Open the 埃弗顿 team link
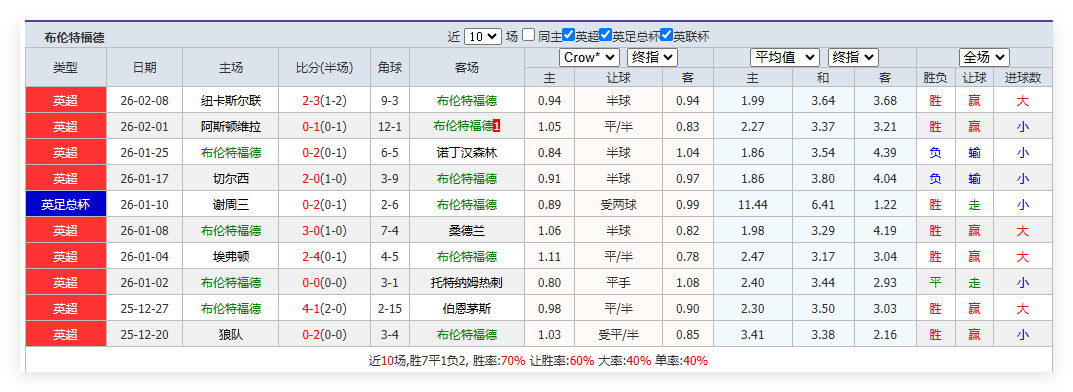The width and height of the screenshot is (1073, 392). pos(231,257)
